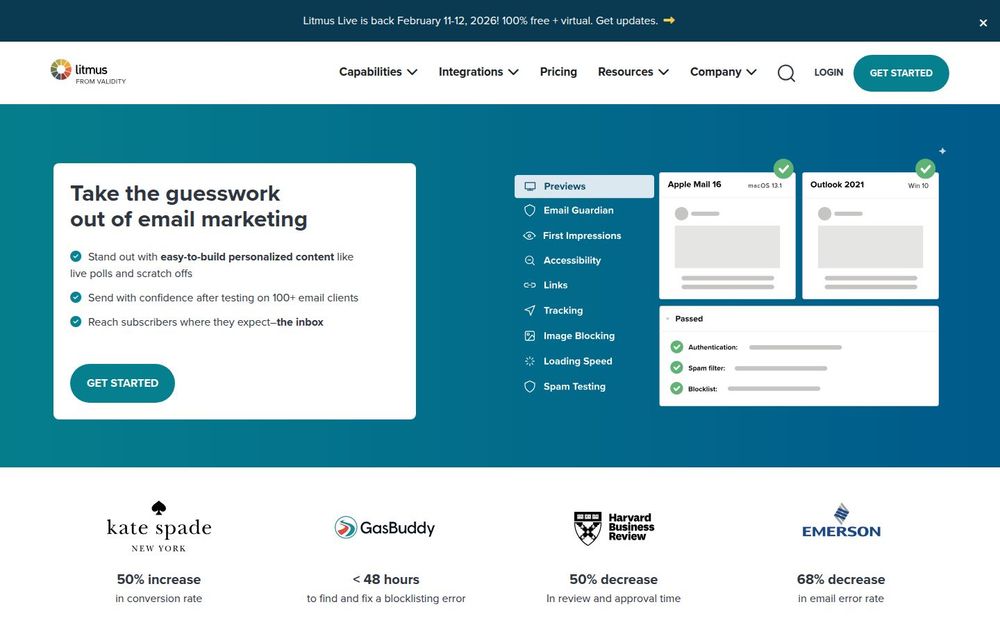Click green checkmark on Outlook 2021 card
The image size is (1000, 625).
coord(925,169)
